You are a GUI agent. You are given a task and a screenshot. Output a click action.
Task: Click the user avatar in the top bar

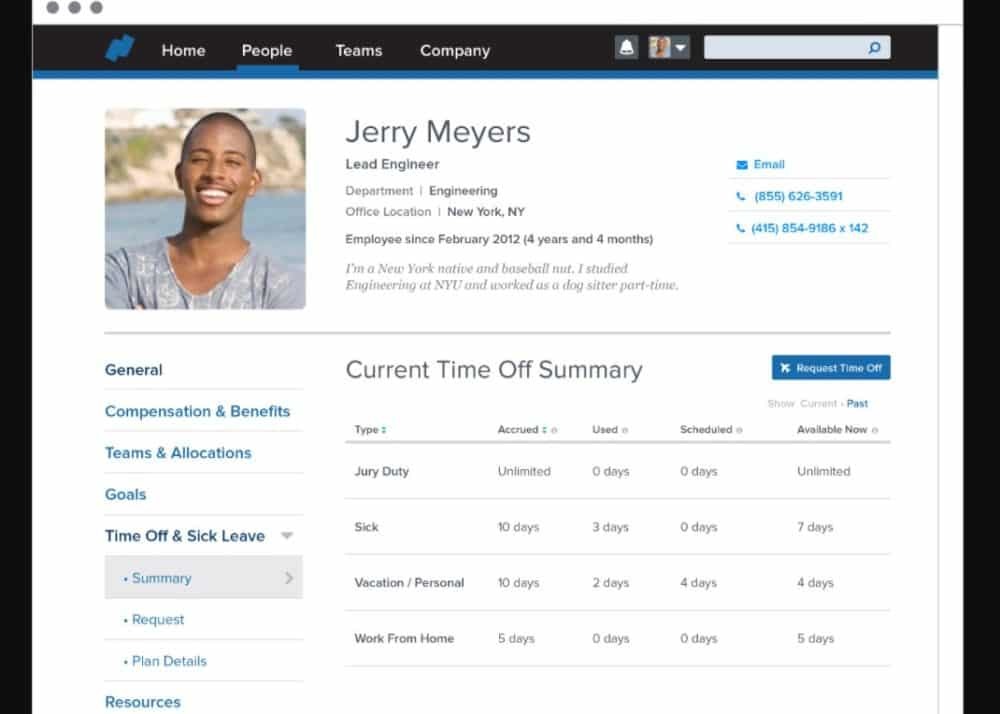pyautogui.click(x=659, y=48)
